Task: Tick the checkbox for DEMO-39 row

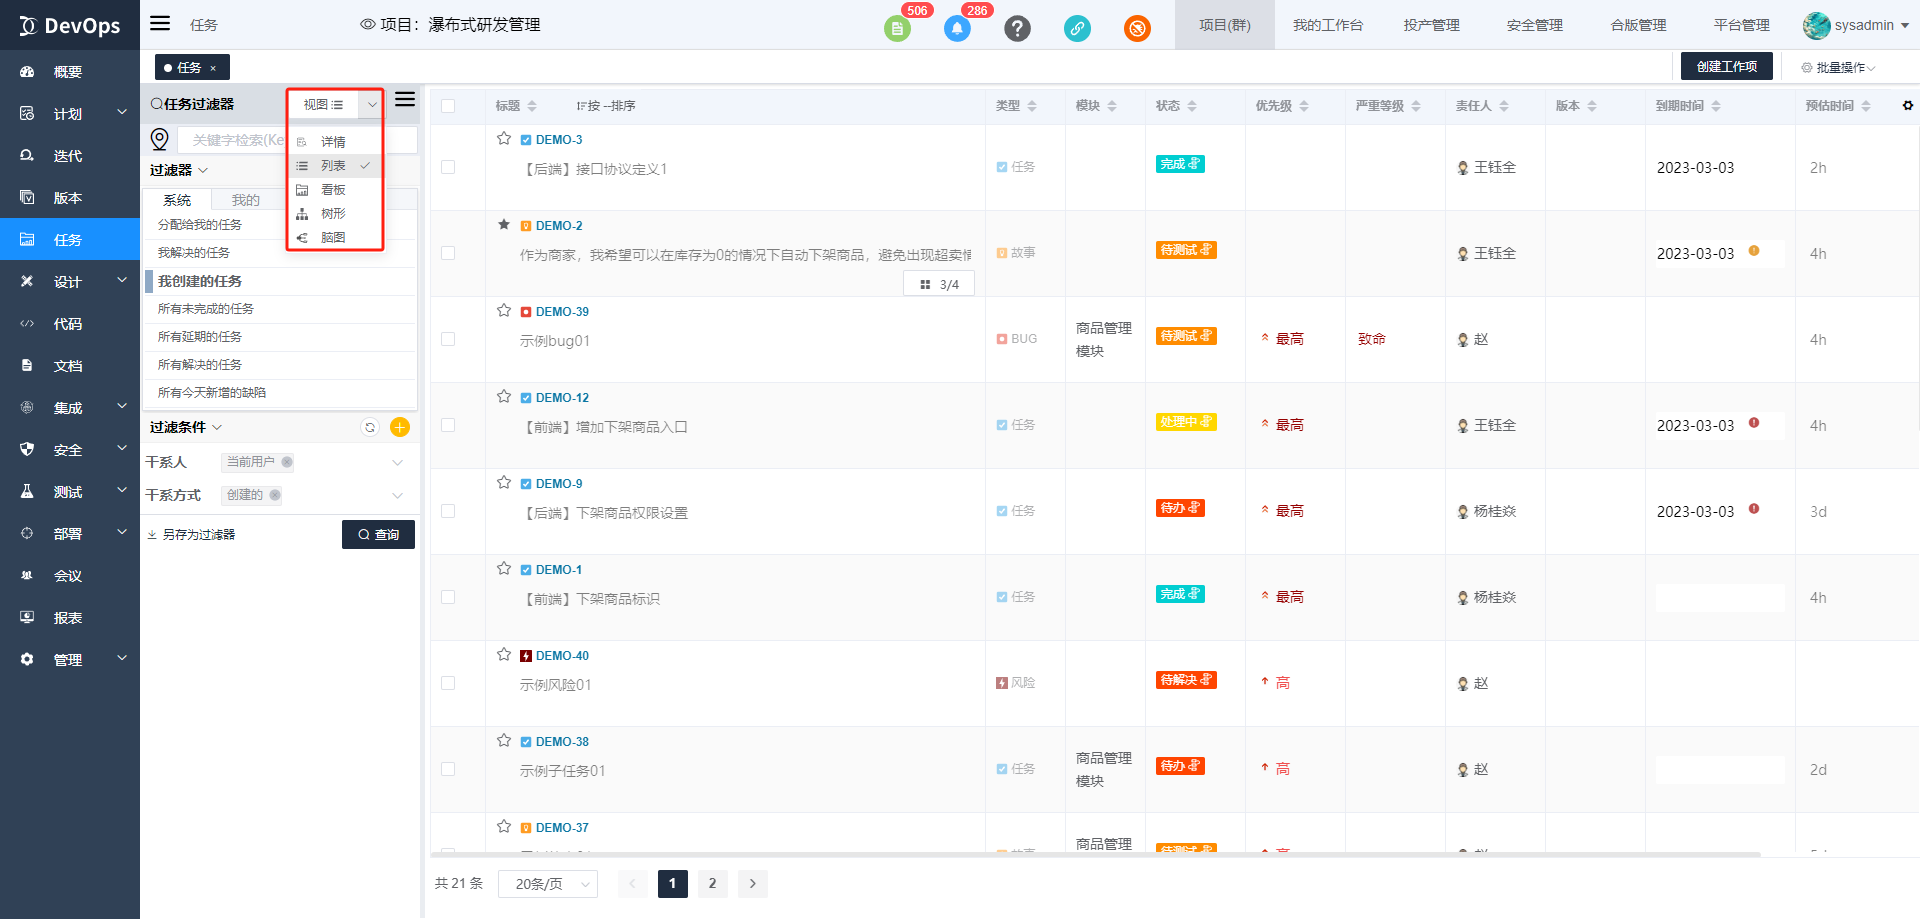Action: click(448, 339)
